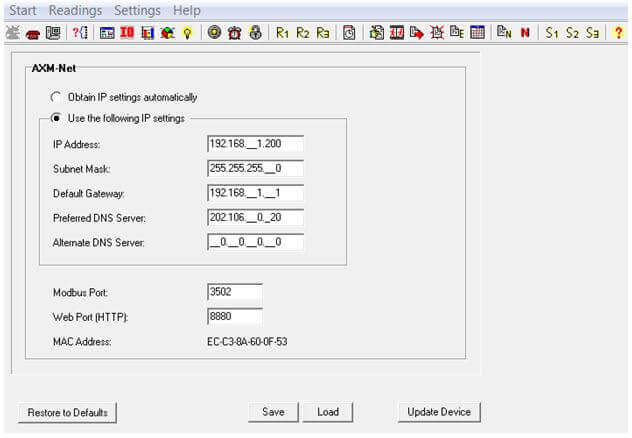
Task: Select Obtain IP settings automatically
Action: click(56, 97)
